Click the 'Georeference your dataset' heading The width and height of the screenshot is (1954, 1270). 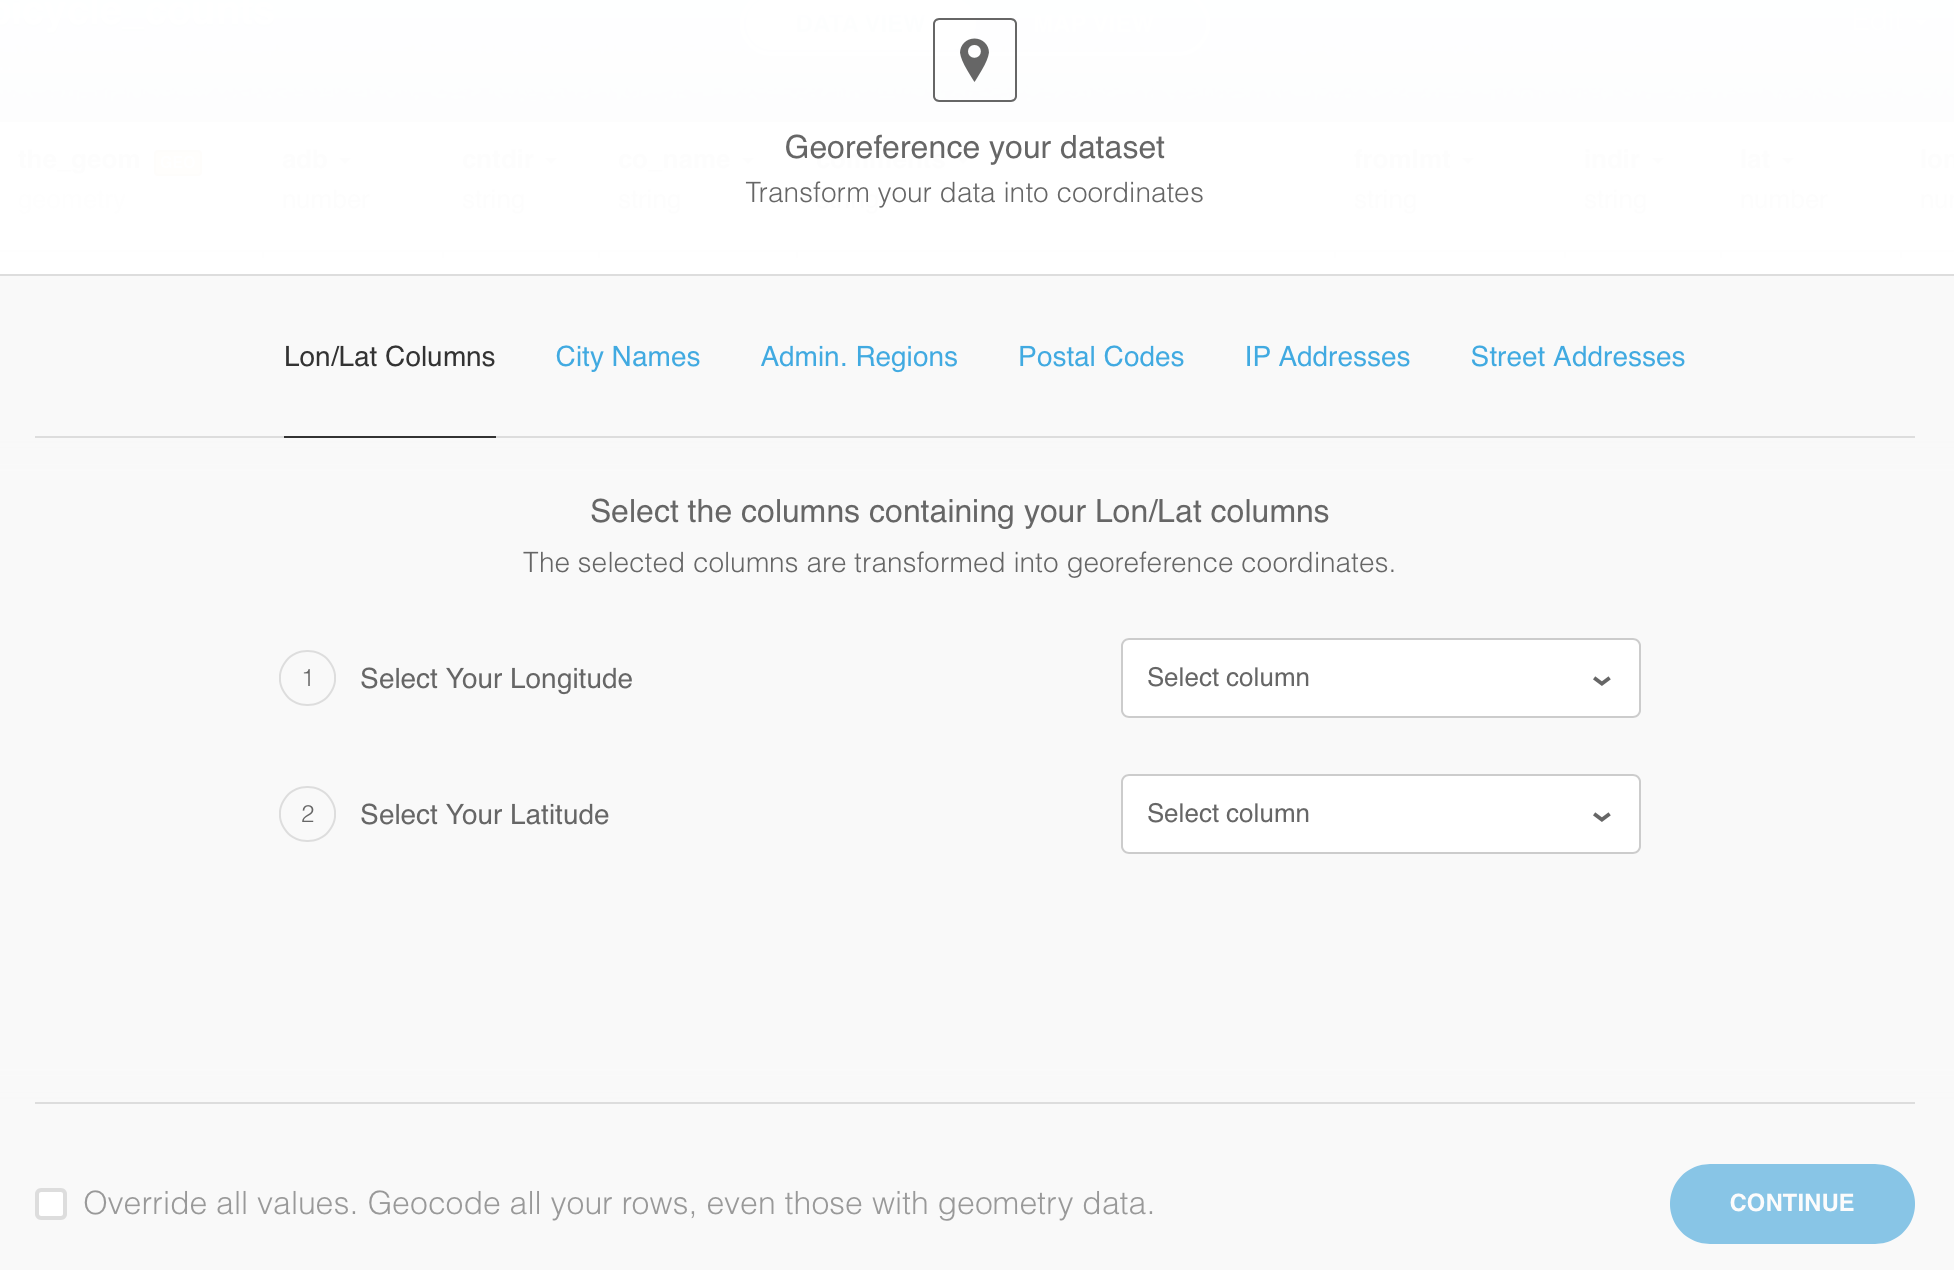974,148
